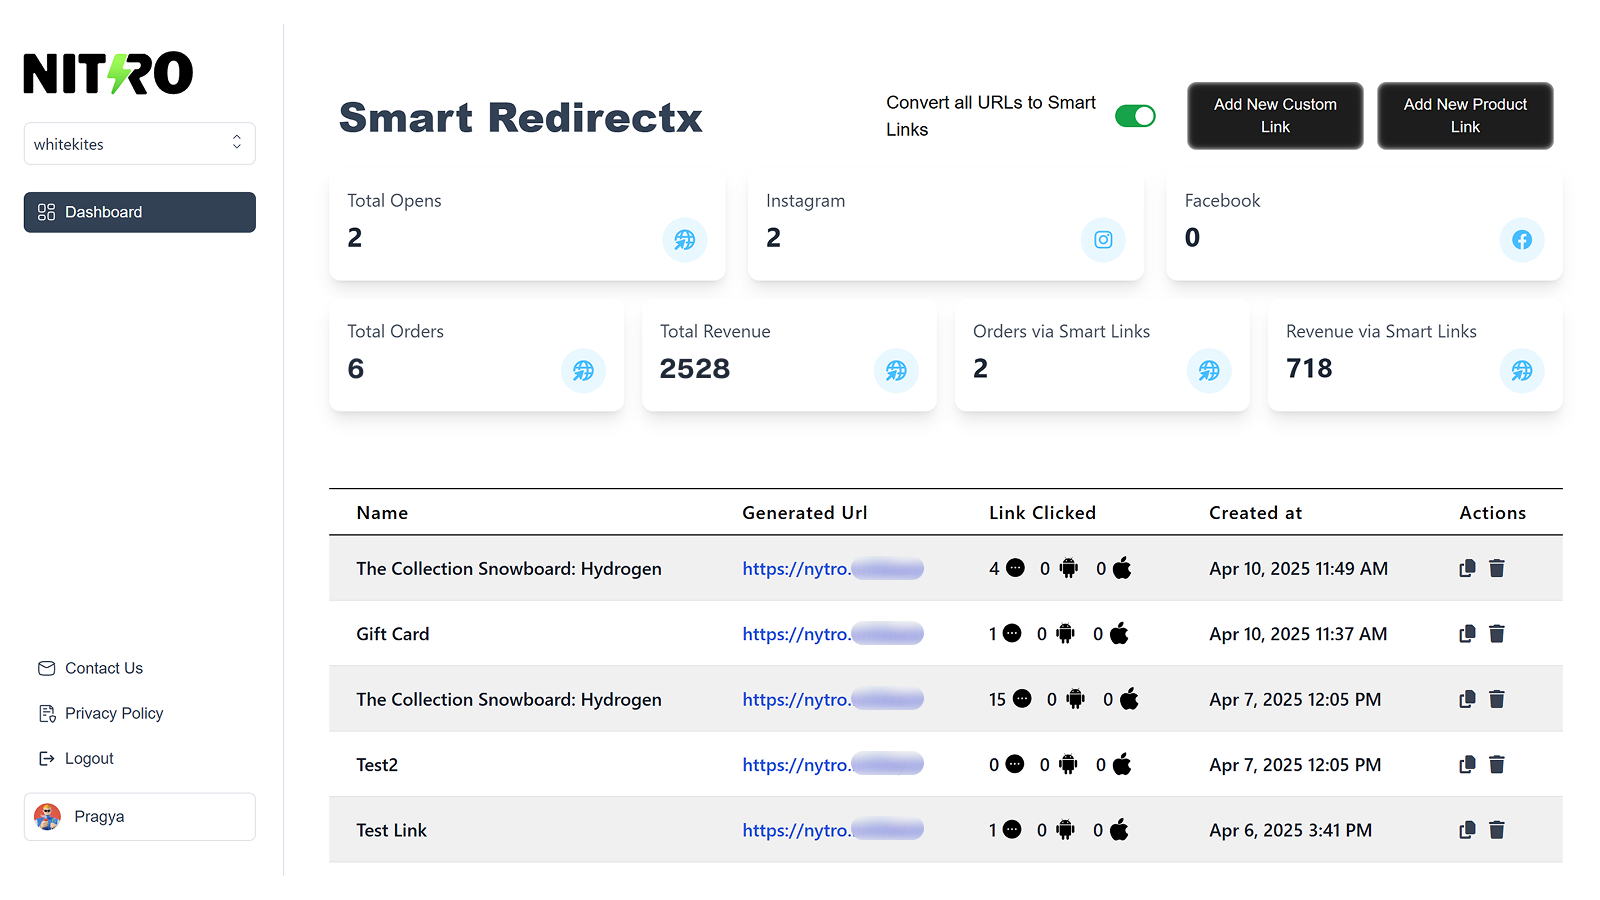
Task: Click the Facebook icon on the Facebook card
Action: tap(1522, 240)
